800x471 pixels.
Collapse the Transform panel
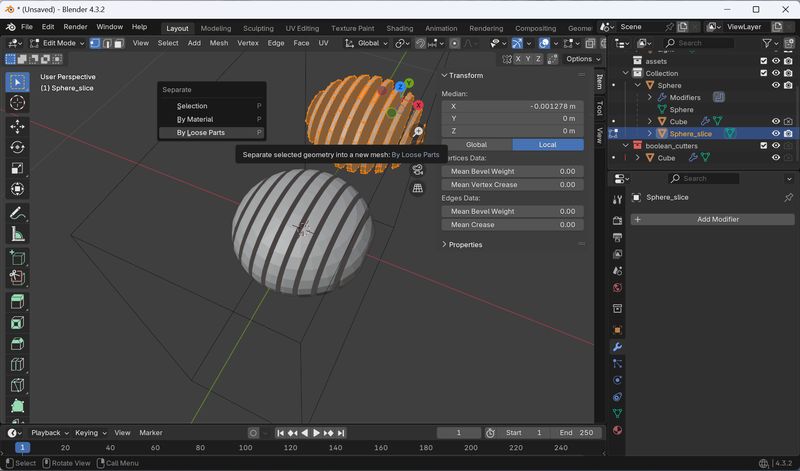(463, 76)
